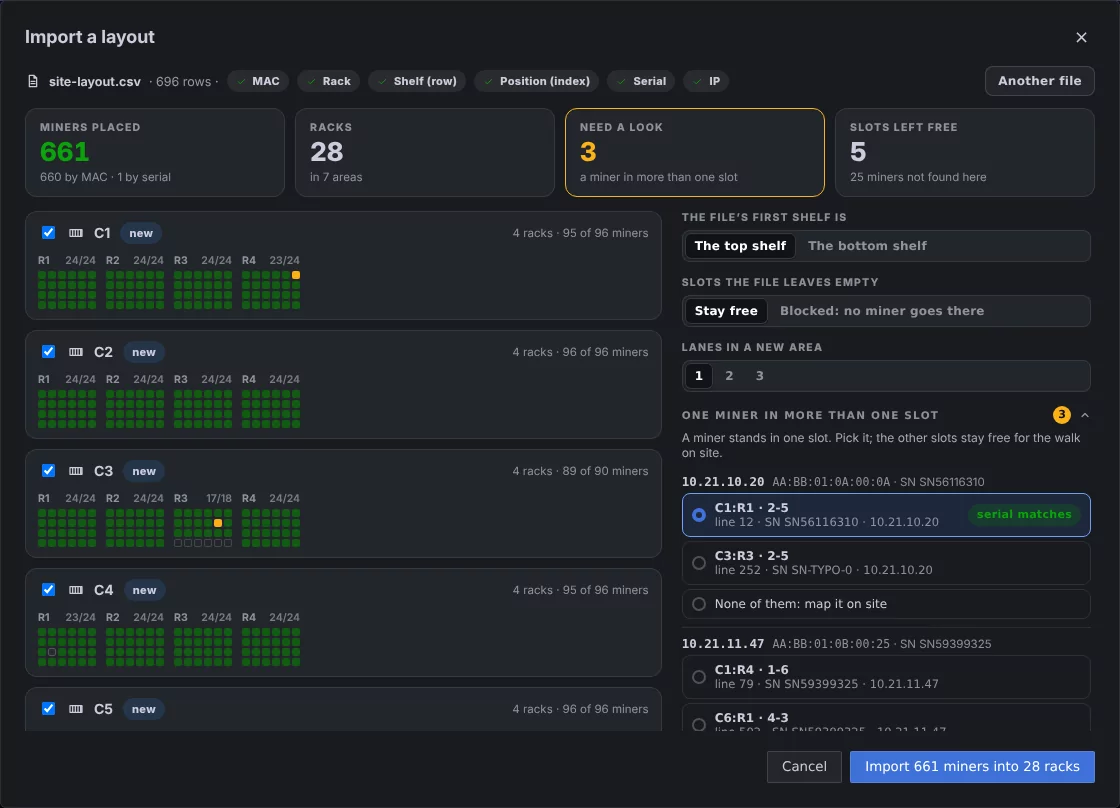The width and height of the screenshot is (1120, 808).
Task: Close the Import a layout dialog
Action: click(1081, 37)
